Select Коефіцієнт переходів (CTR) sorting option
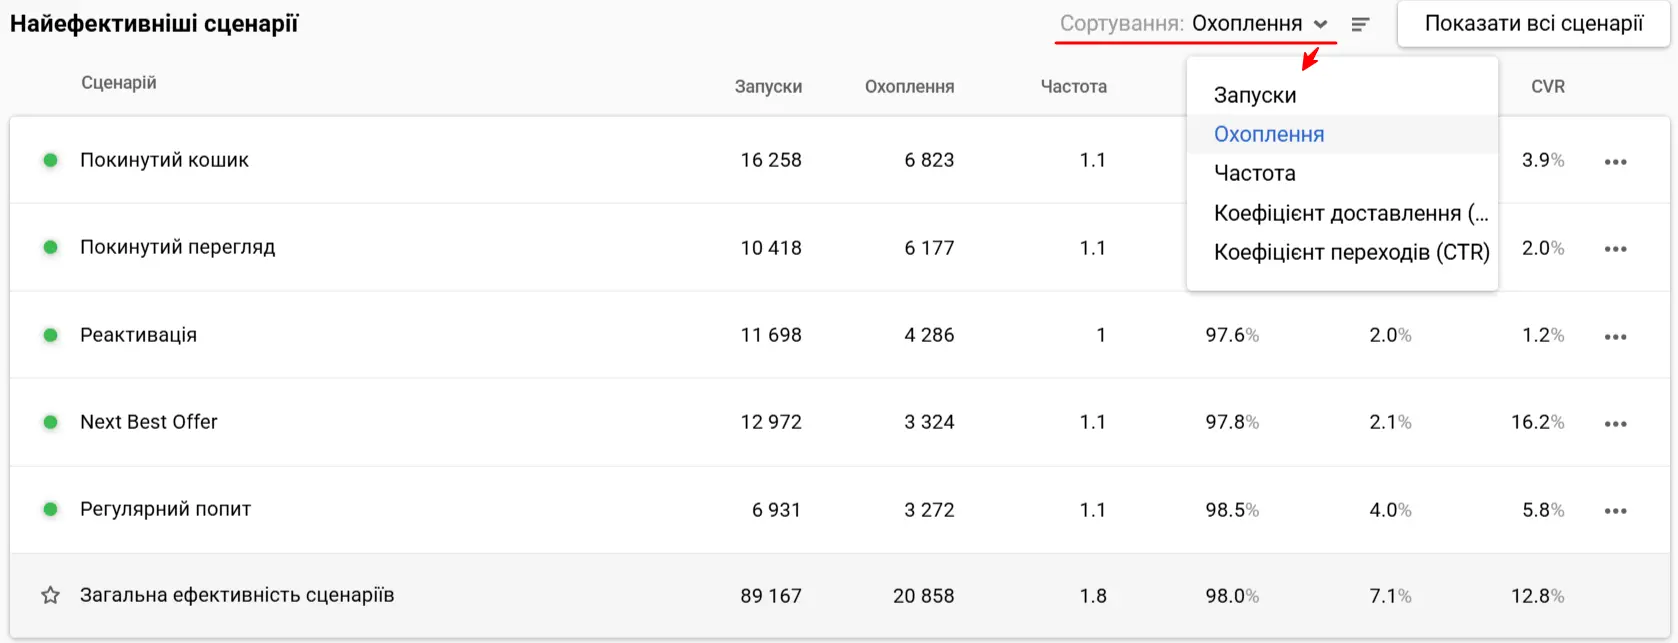The image size is (1678, 643). point(1352,252)
